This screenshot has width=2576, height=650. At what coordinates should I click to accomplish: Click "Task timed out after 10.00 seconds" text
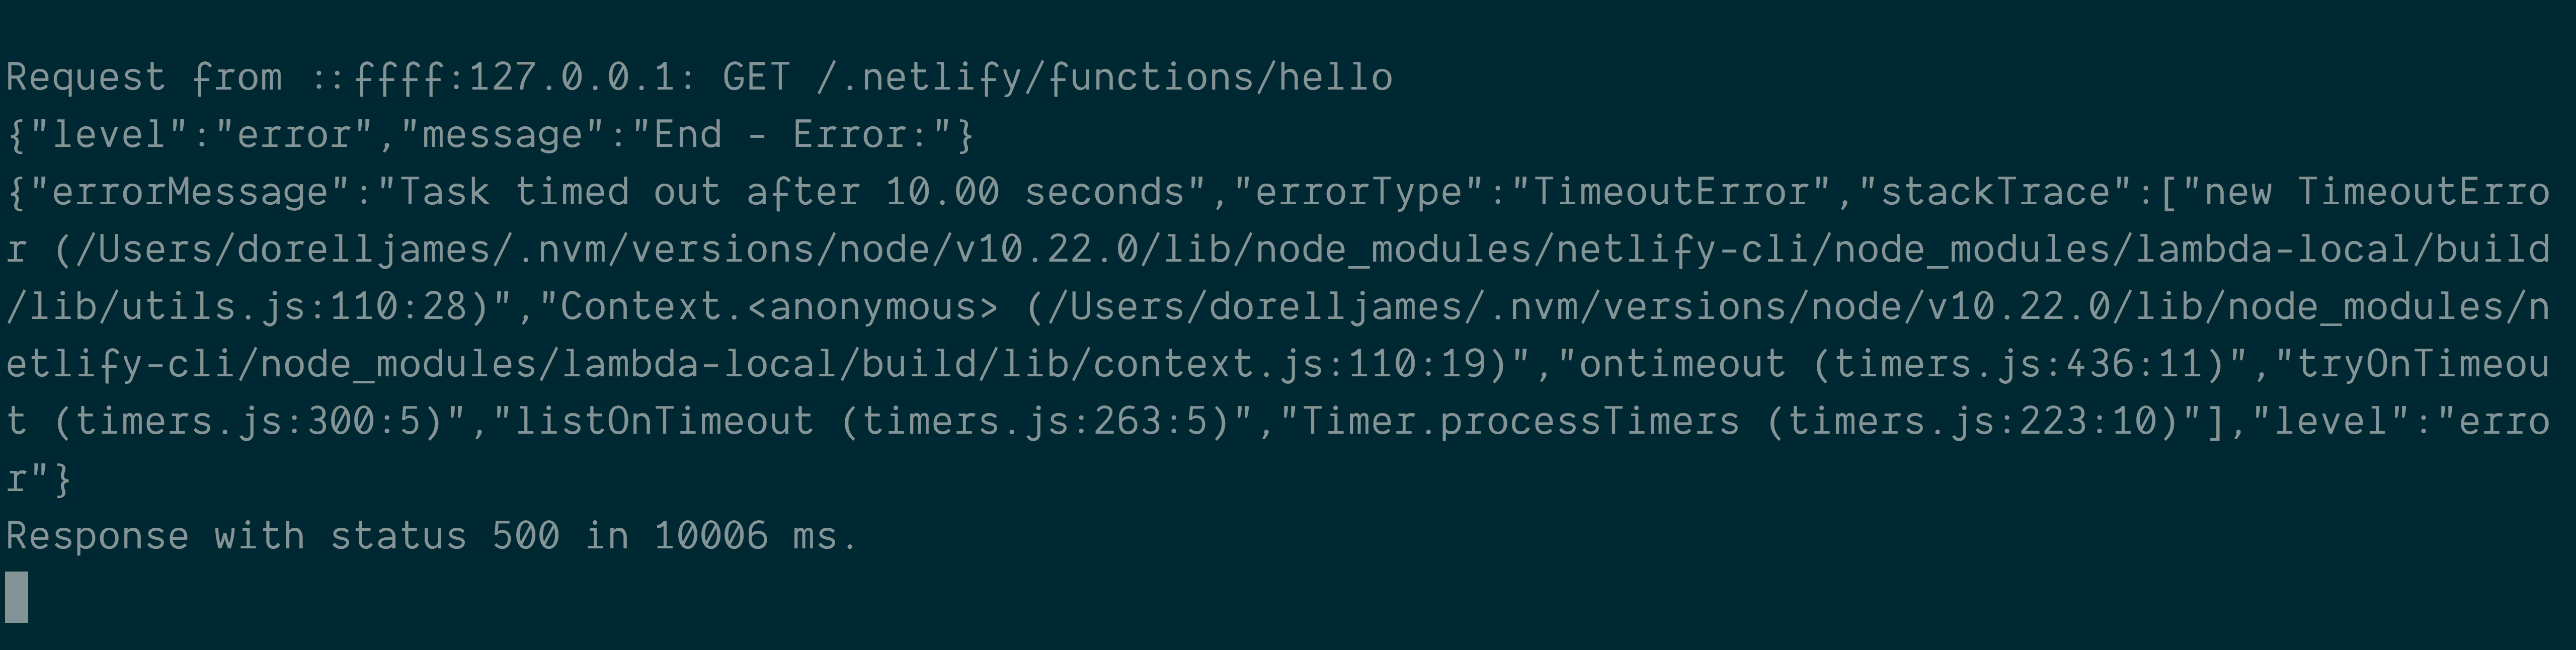coord(790,191)
